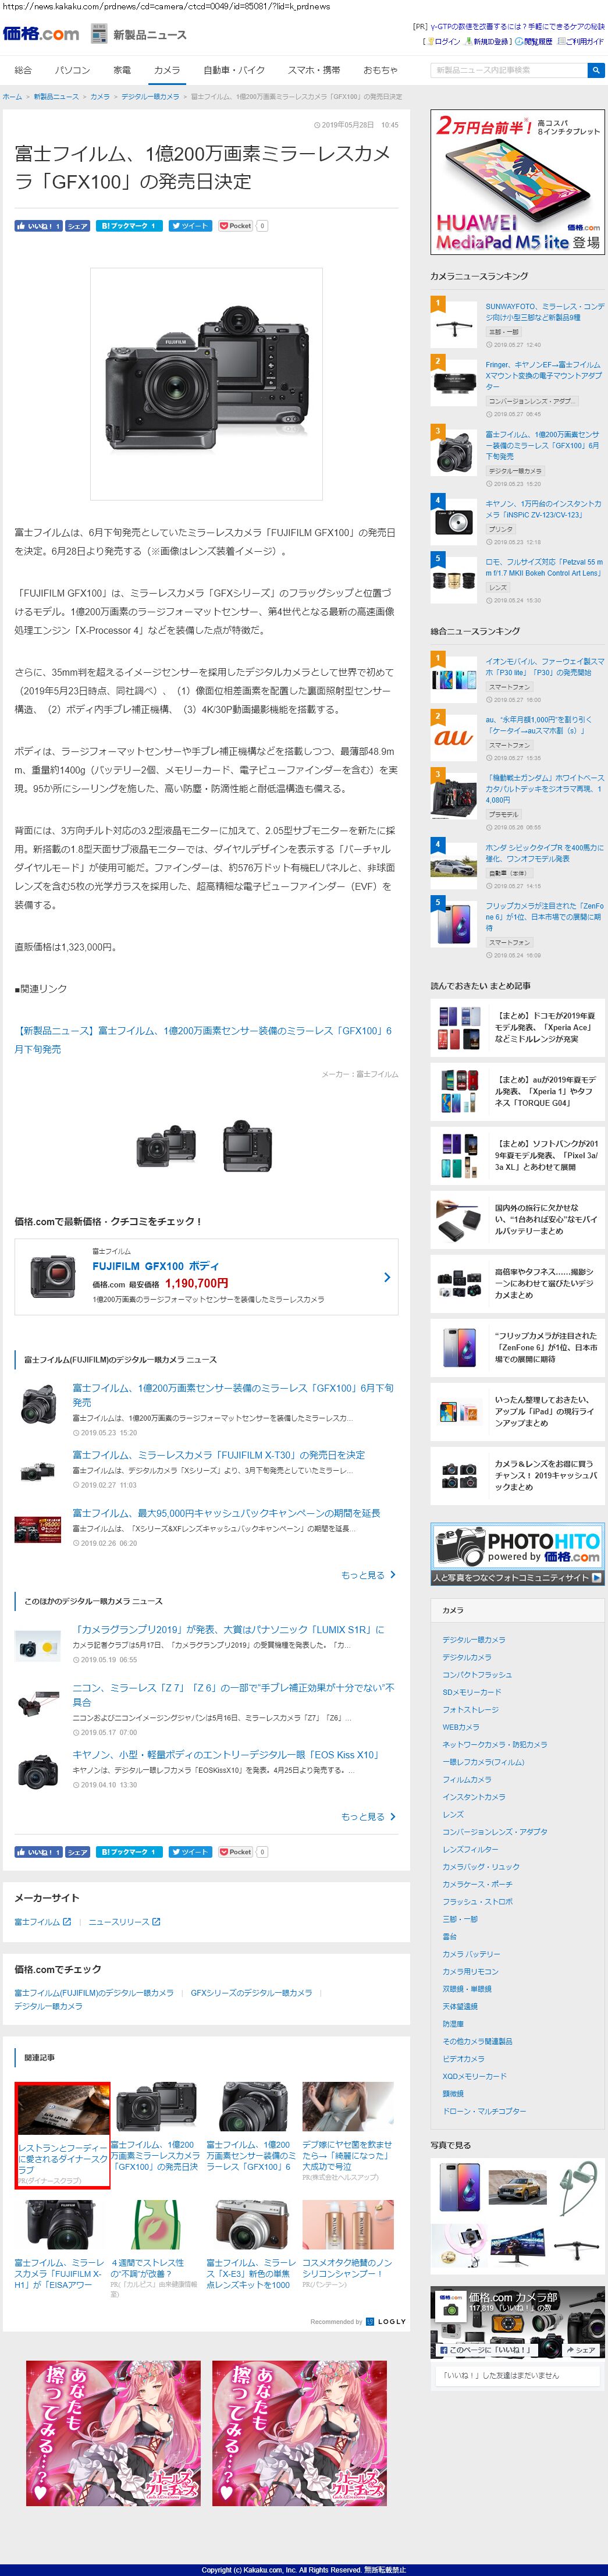The image size is (608, 2576).
Task: Open the 機動戦士ガンダム デッキ ranking article
Action: [544, 788]
